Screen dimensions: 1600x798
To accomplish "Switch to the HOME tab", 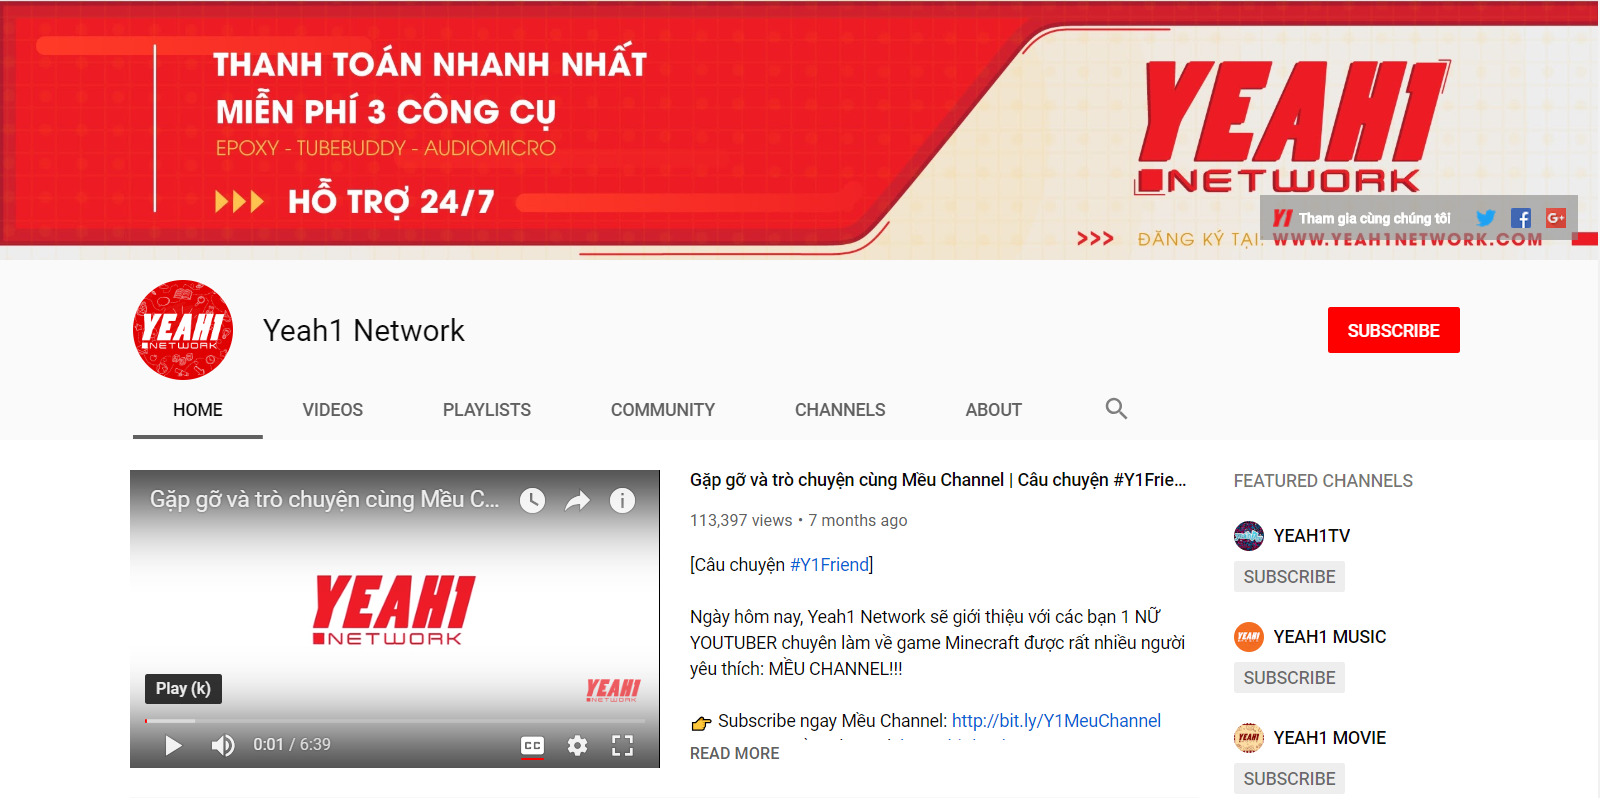I will (x=198, y=410).
